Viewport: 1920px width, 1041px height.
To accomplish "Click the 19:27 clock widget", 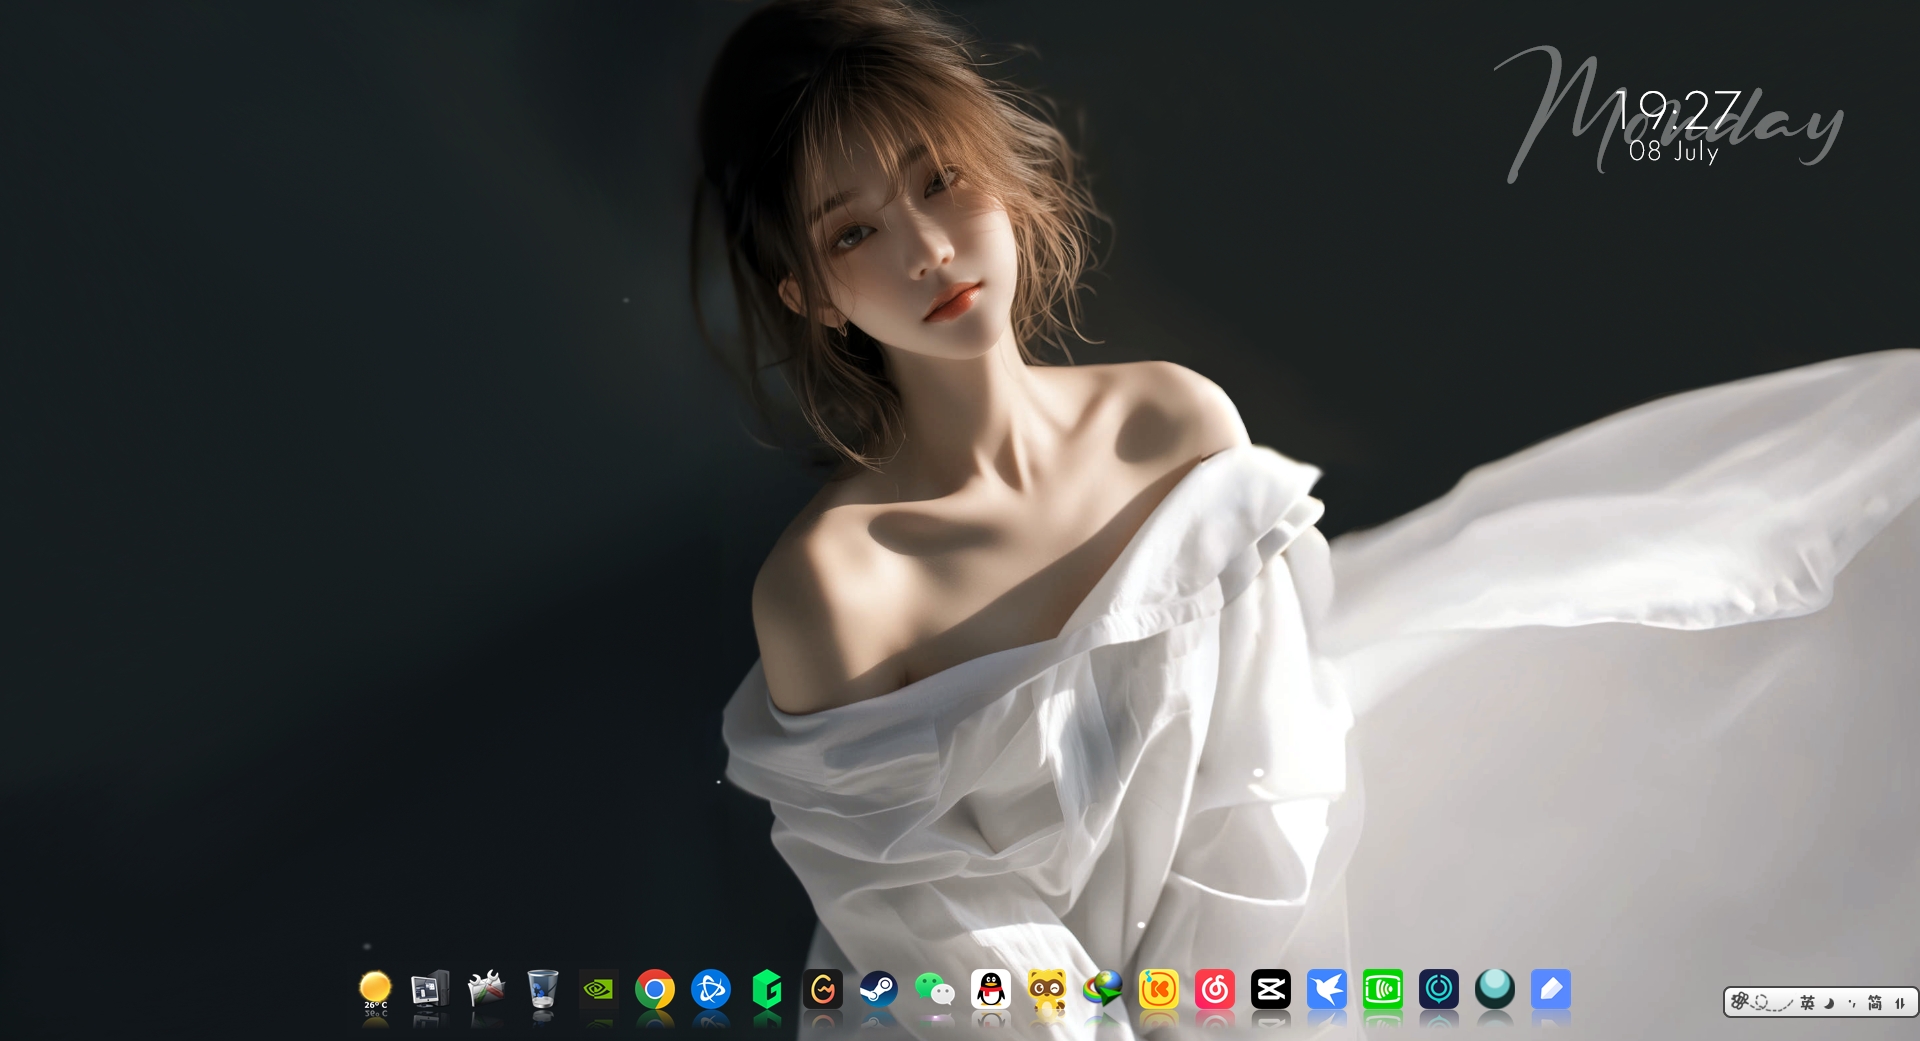I will point(1677,108).
